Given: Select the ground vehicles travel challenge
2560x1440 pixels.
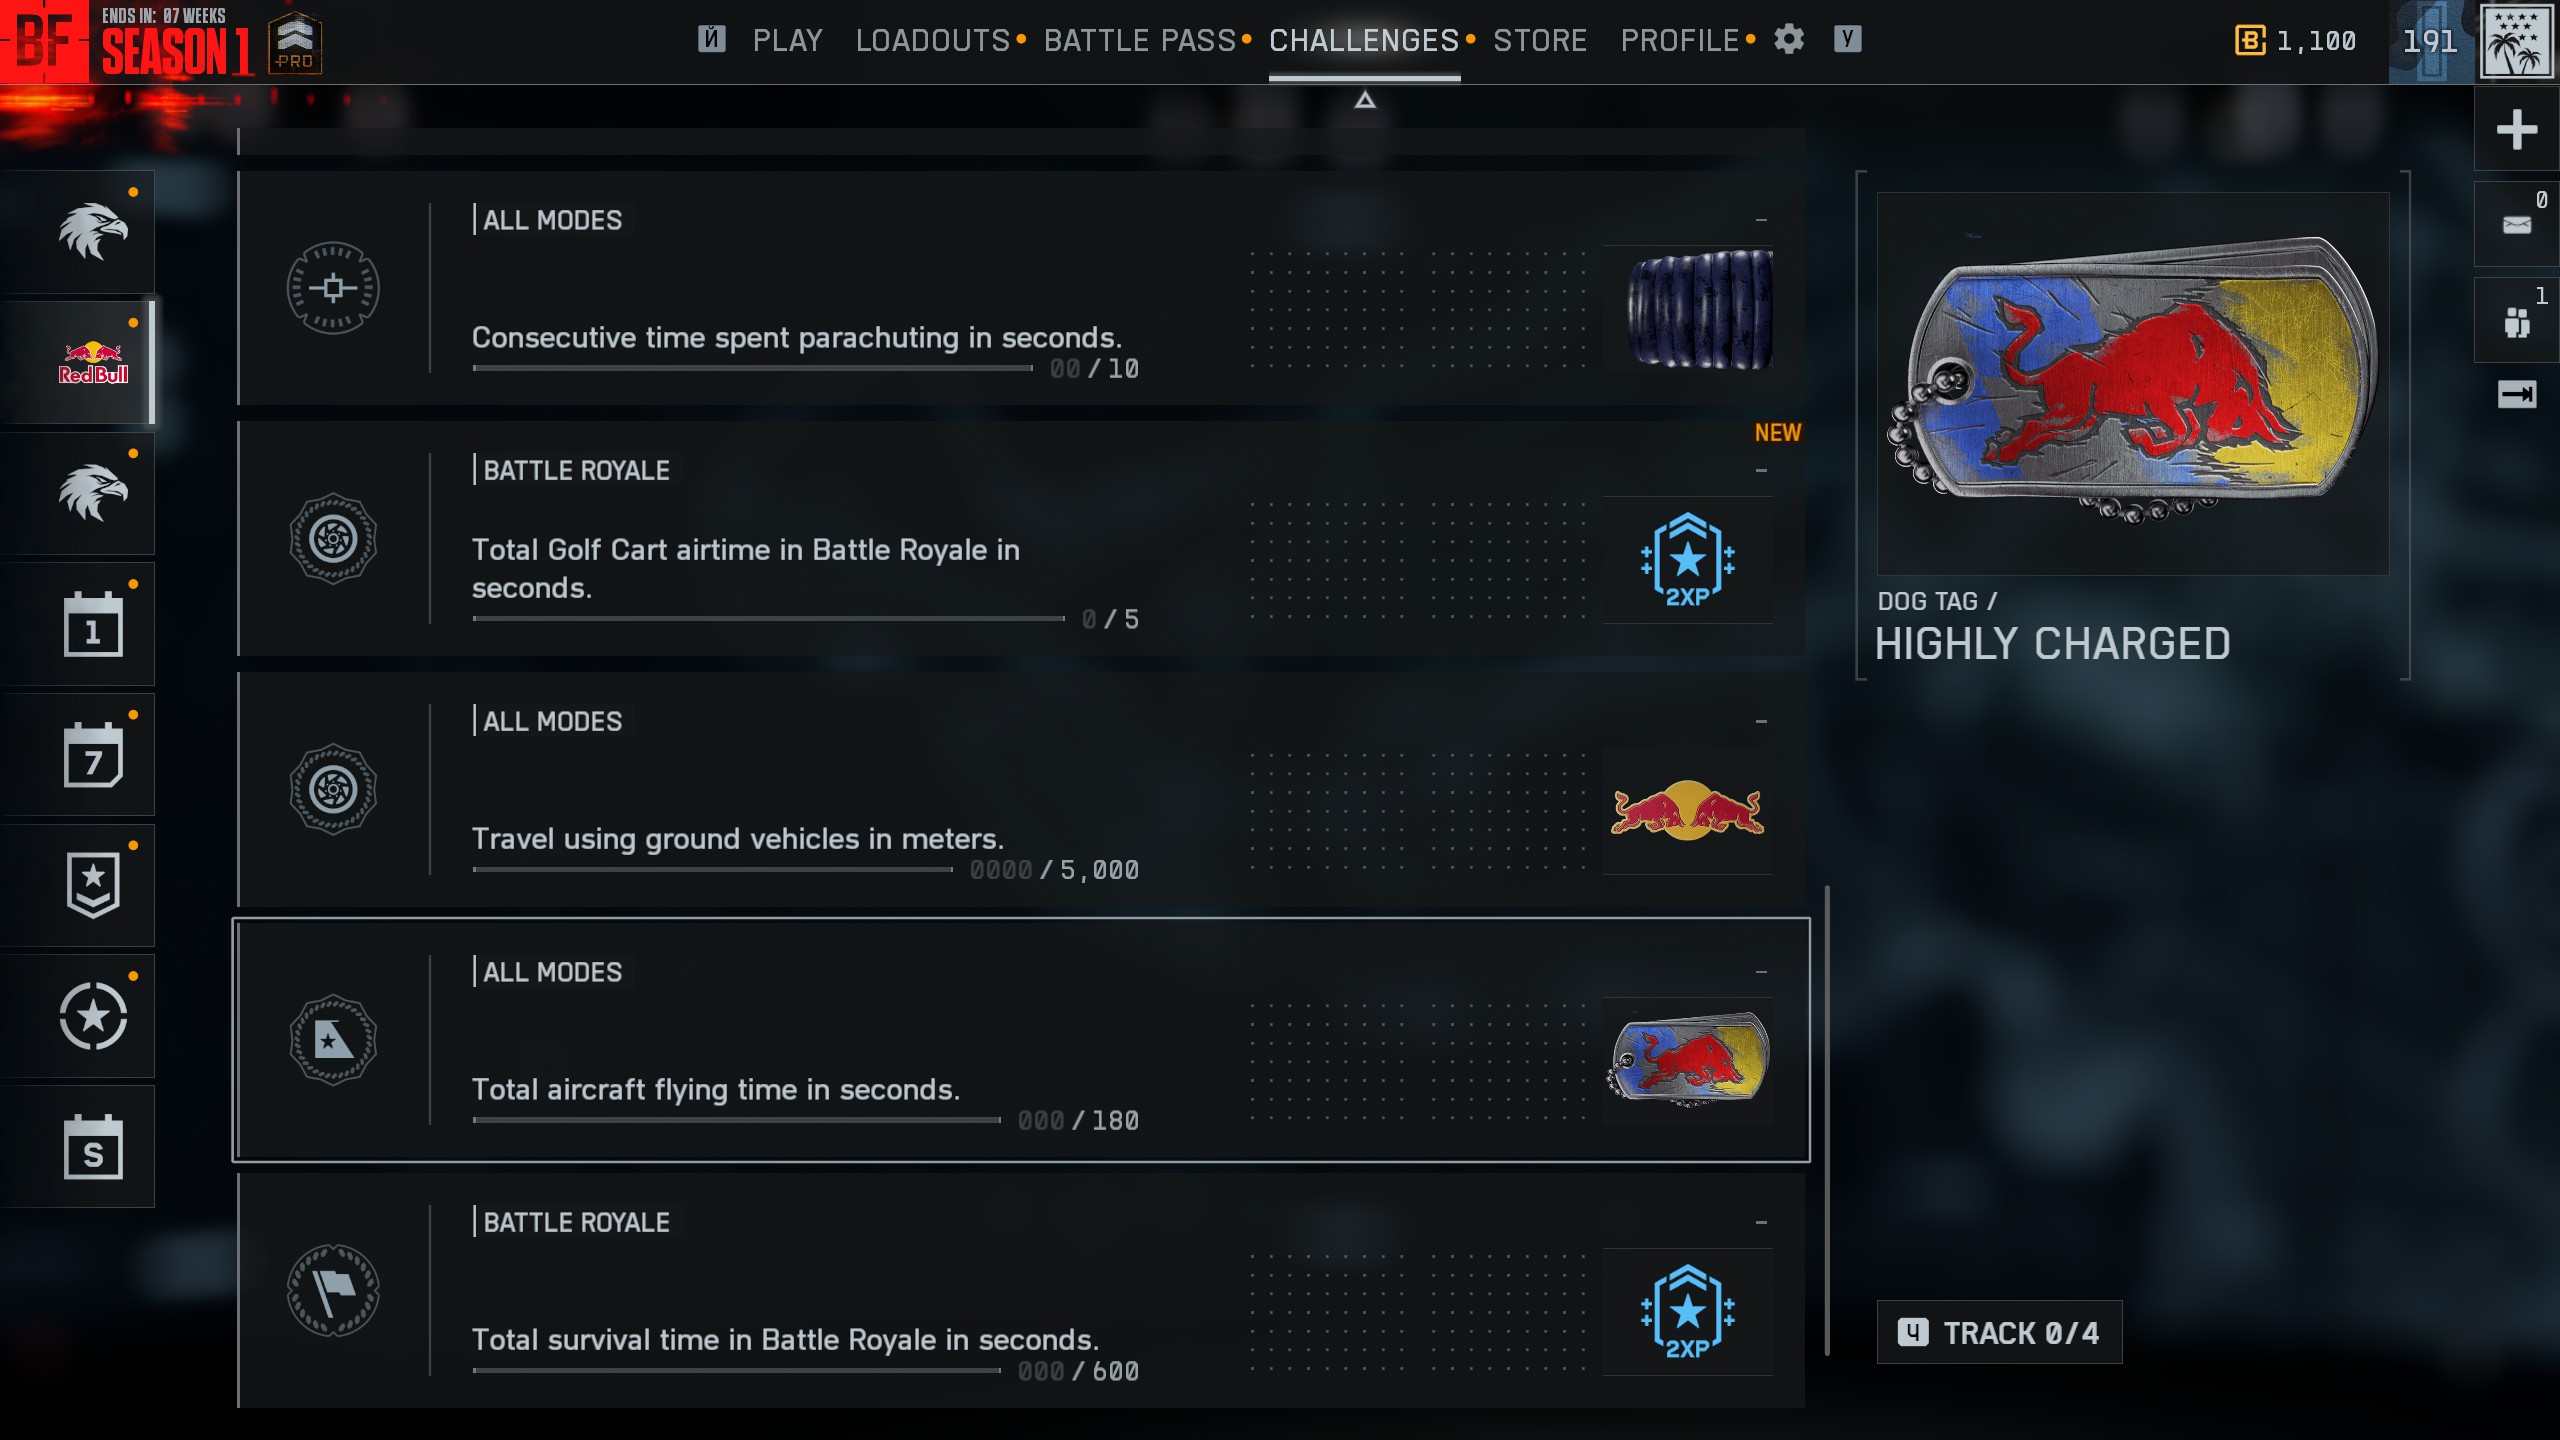Looking at the screenshot, I should point(1021,790).
